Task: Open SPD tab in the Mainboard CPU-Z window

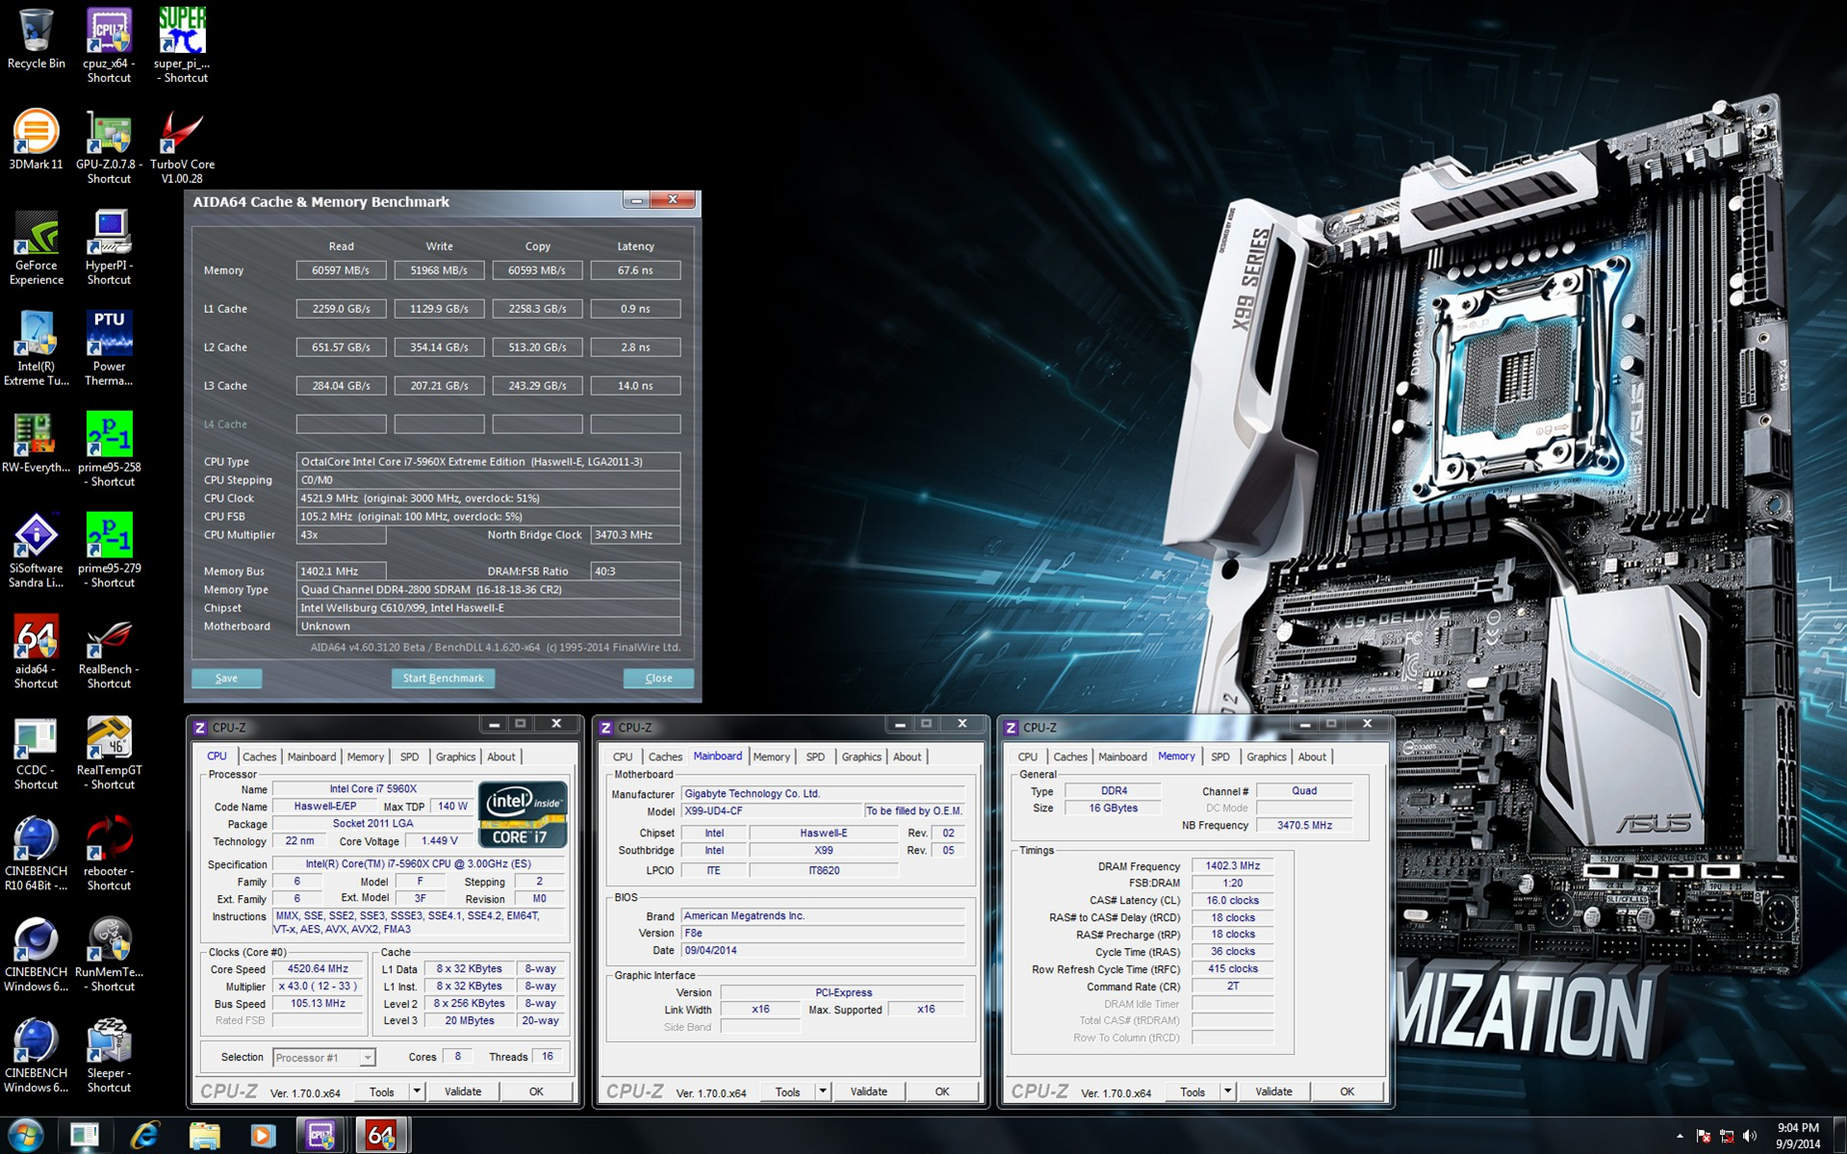Action: 815,757
